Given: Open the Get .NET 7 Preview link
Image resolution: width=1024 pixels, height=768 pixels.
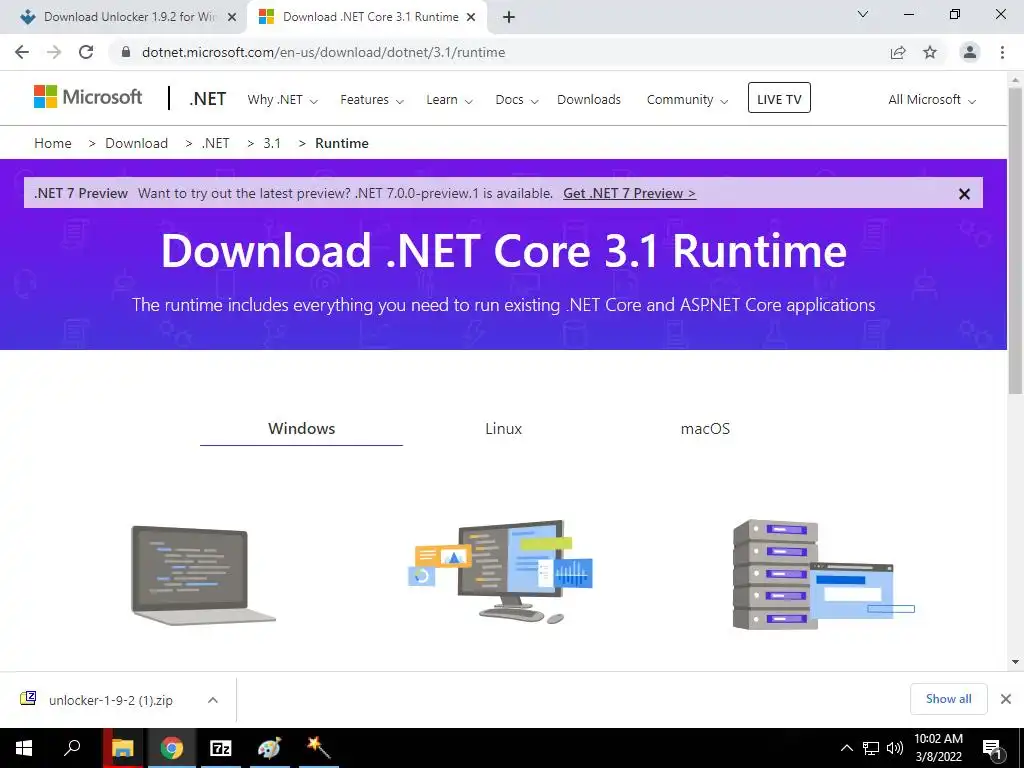Looking at the screenshot, I should pyautogui.click(x=630, y=193).
